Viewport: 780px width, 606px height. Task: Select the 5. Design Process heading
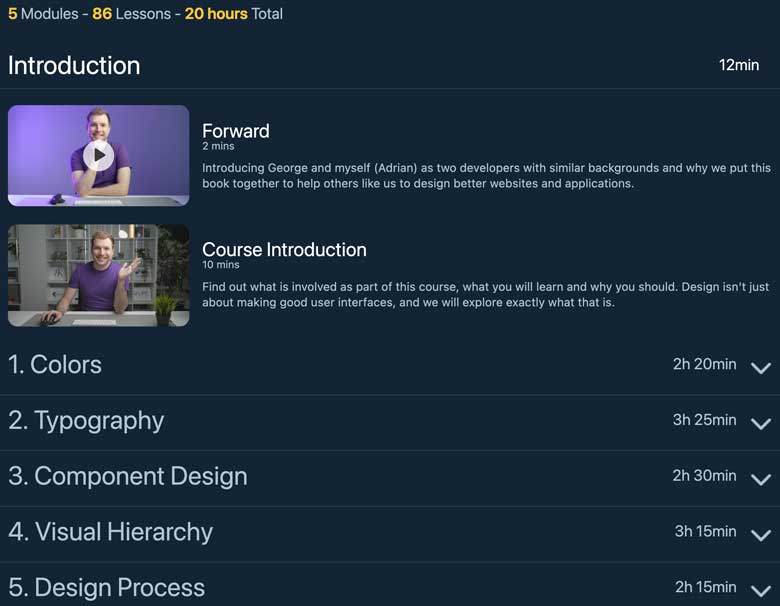pyautogui.click(x=106, y=587)
